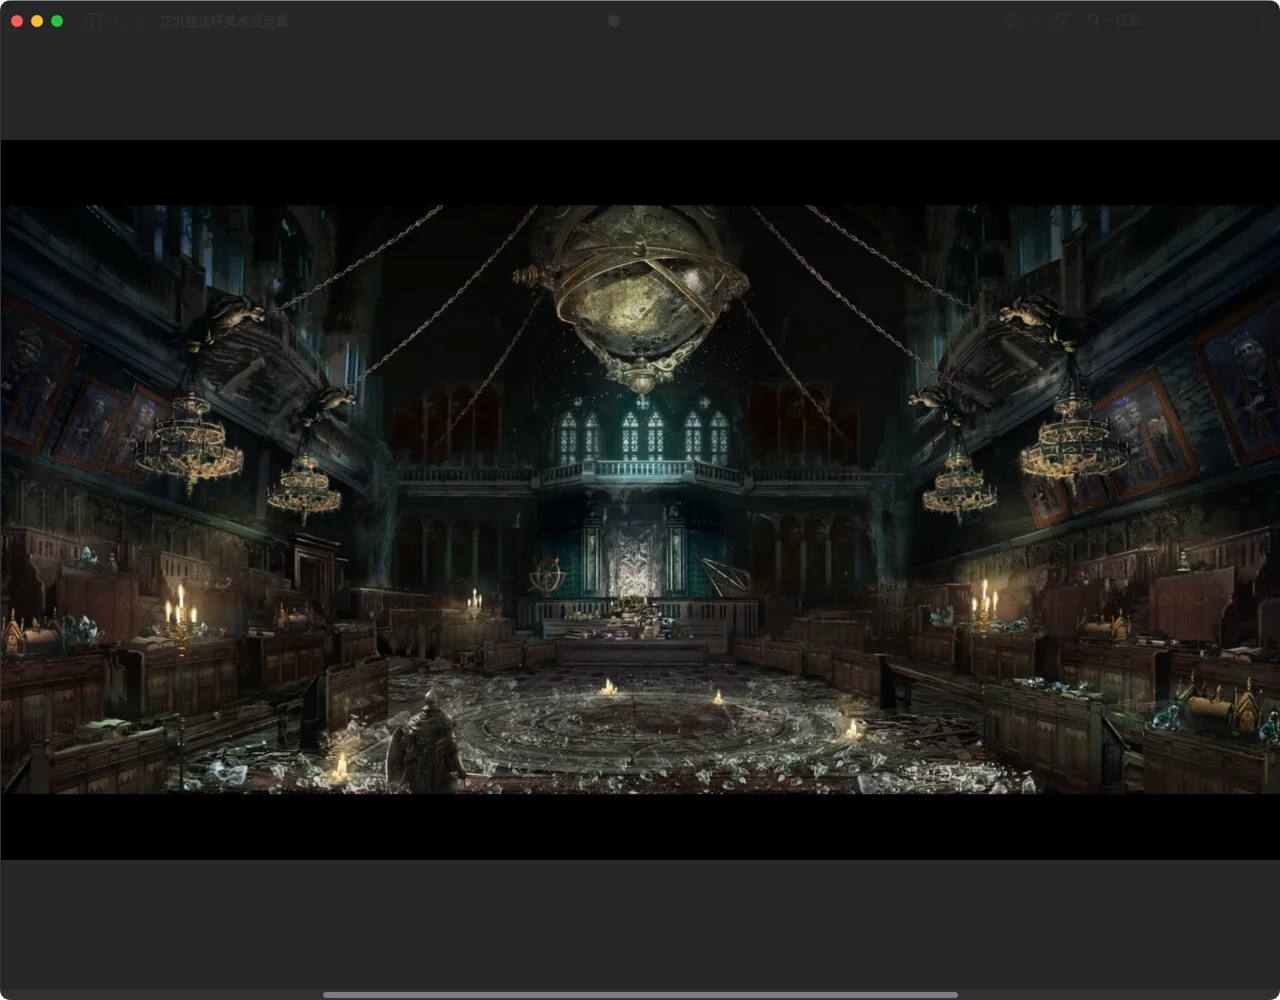Close the window with the red button
1280x1000 pixels.
tap(17, 21)
